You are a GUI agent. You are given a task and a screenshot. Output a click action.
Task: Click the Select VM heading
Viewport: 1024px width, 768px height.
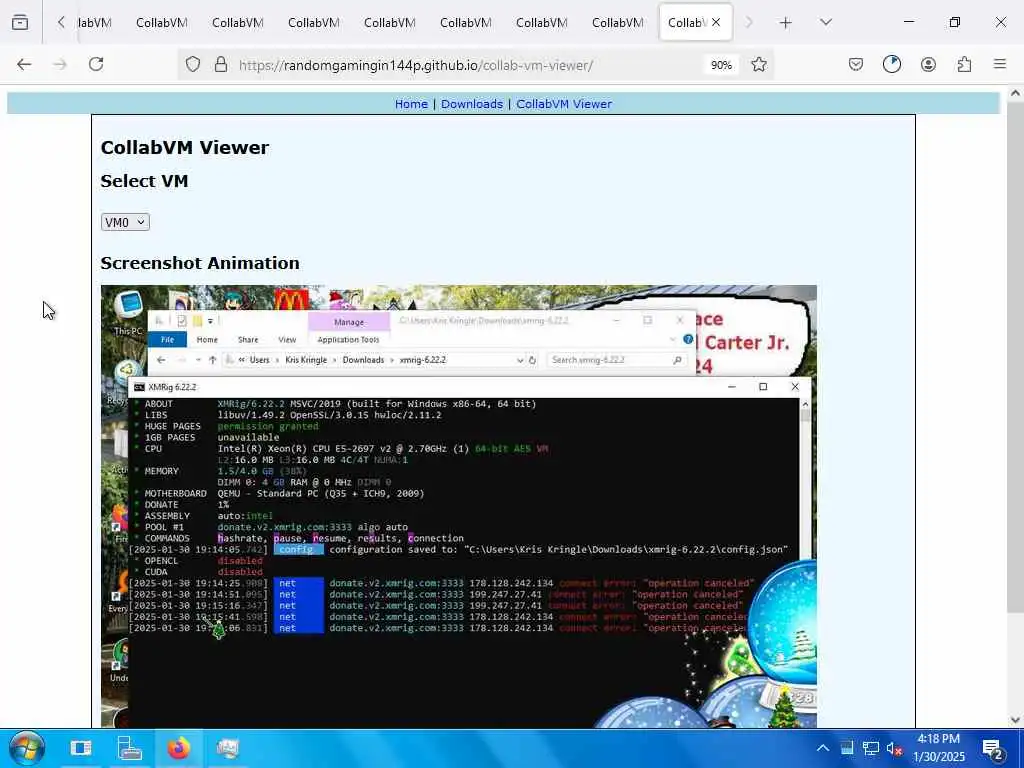144,181
